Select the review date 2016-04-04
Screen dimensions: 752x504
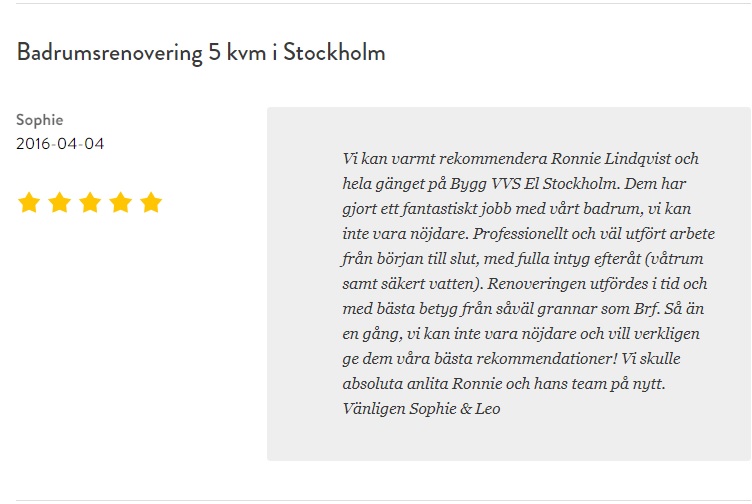click(60, 144)
